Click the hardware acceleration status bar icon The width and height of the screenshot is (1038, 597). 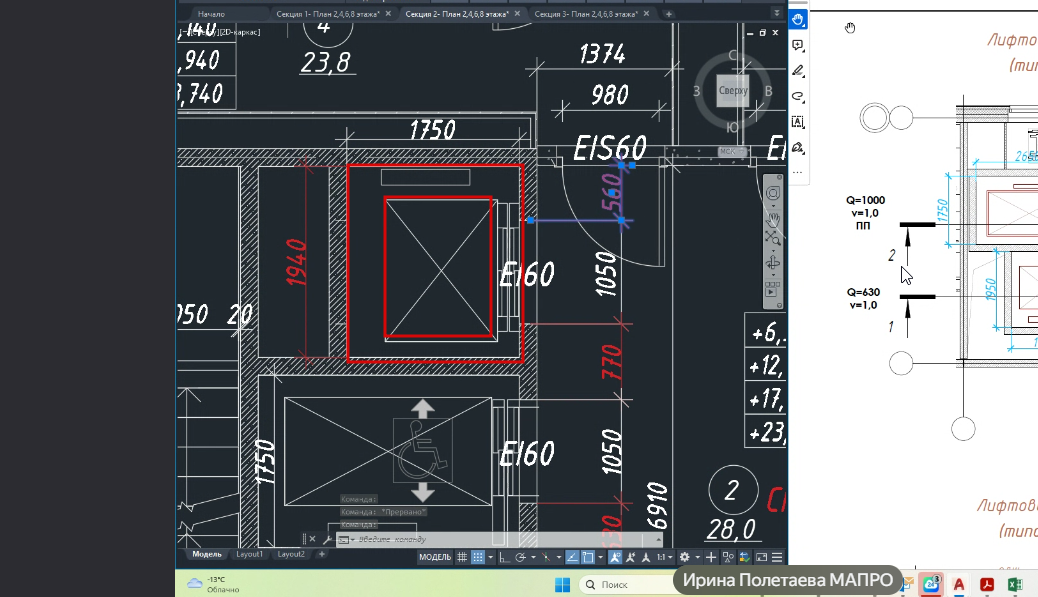coord(745,557)
